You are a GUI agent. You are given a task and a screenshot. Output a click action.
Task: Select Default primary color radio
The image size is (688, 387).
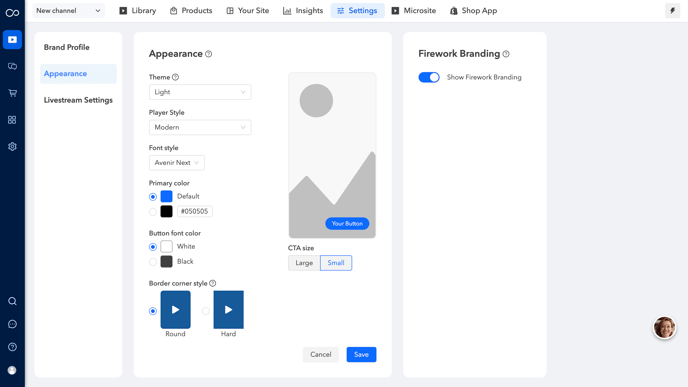coord(153,197)
